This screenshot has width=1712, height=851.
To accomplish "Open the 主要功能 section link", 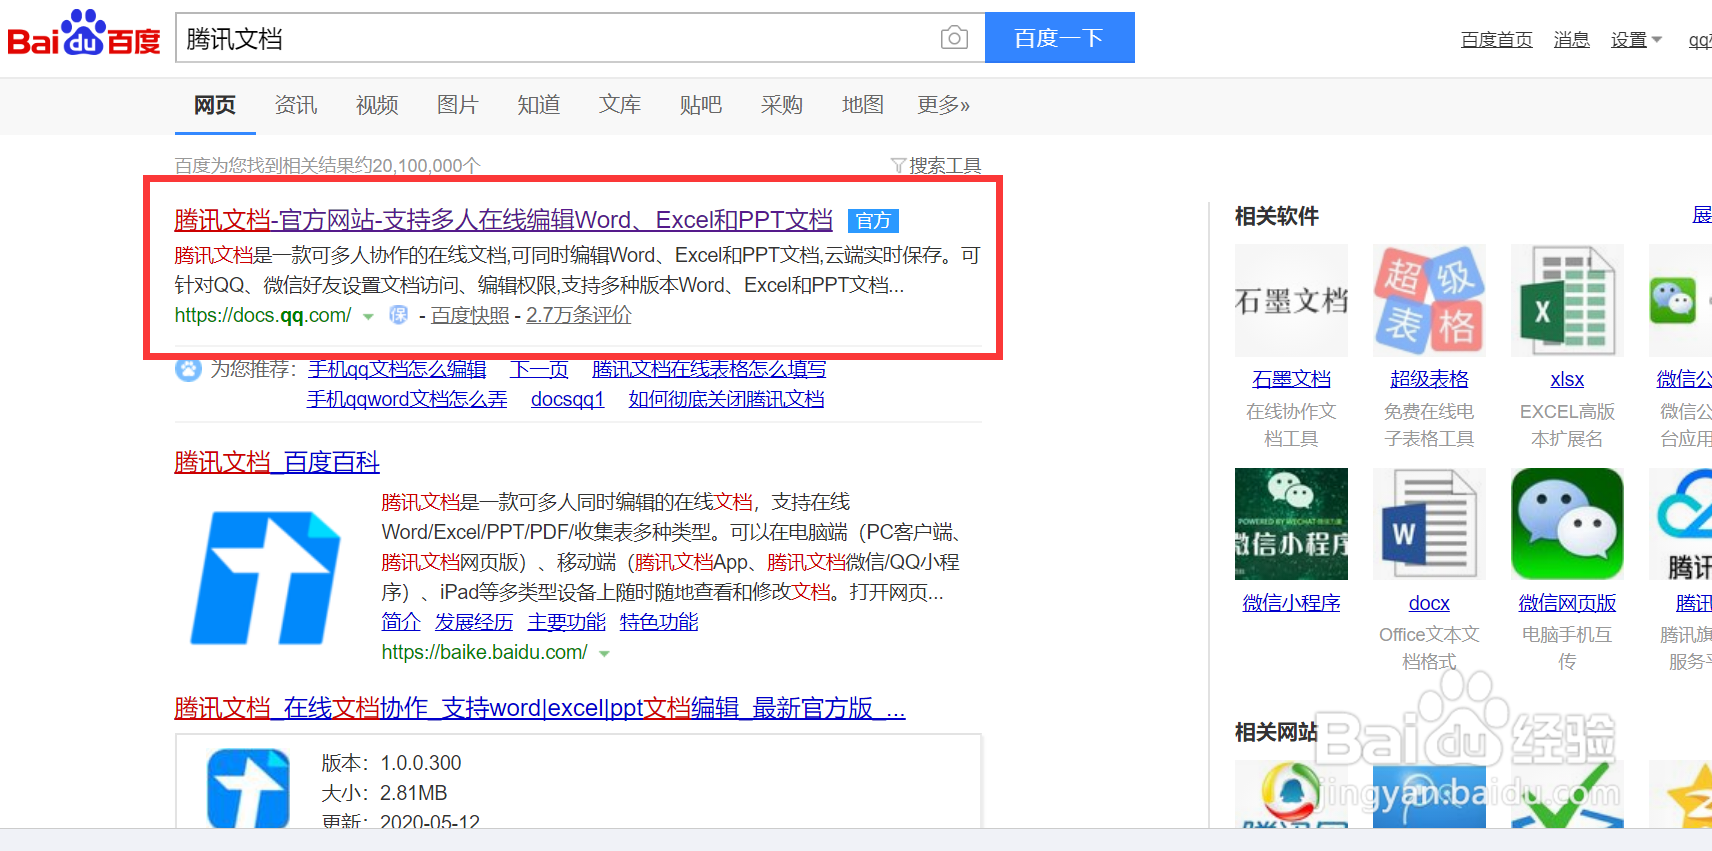I will 567,622.
